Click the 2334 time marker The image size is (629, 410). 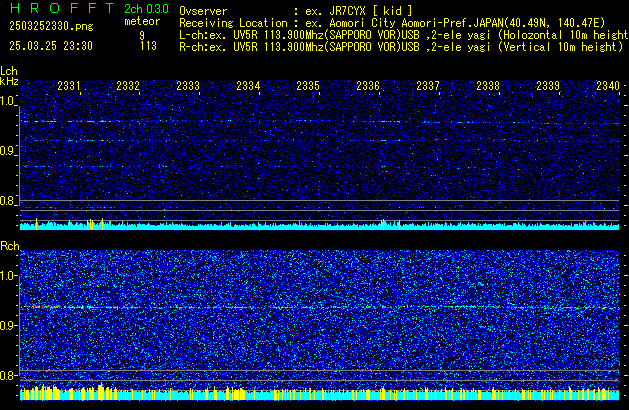click(x=248, y=86)
